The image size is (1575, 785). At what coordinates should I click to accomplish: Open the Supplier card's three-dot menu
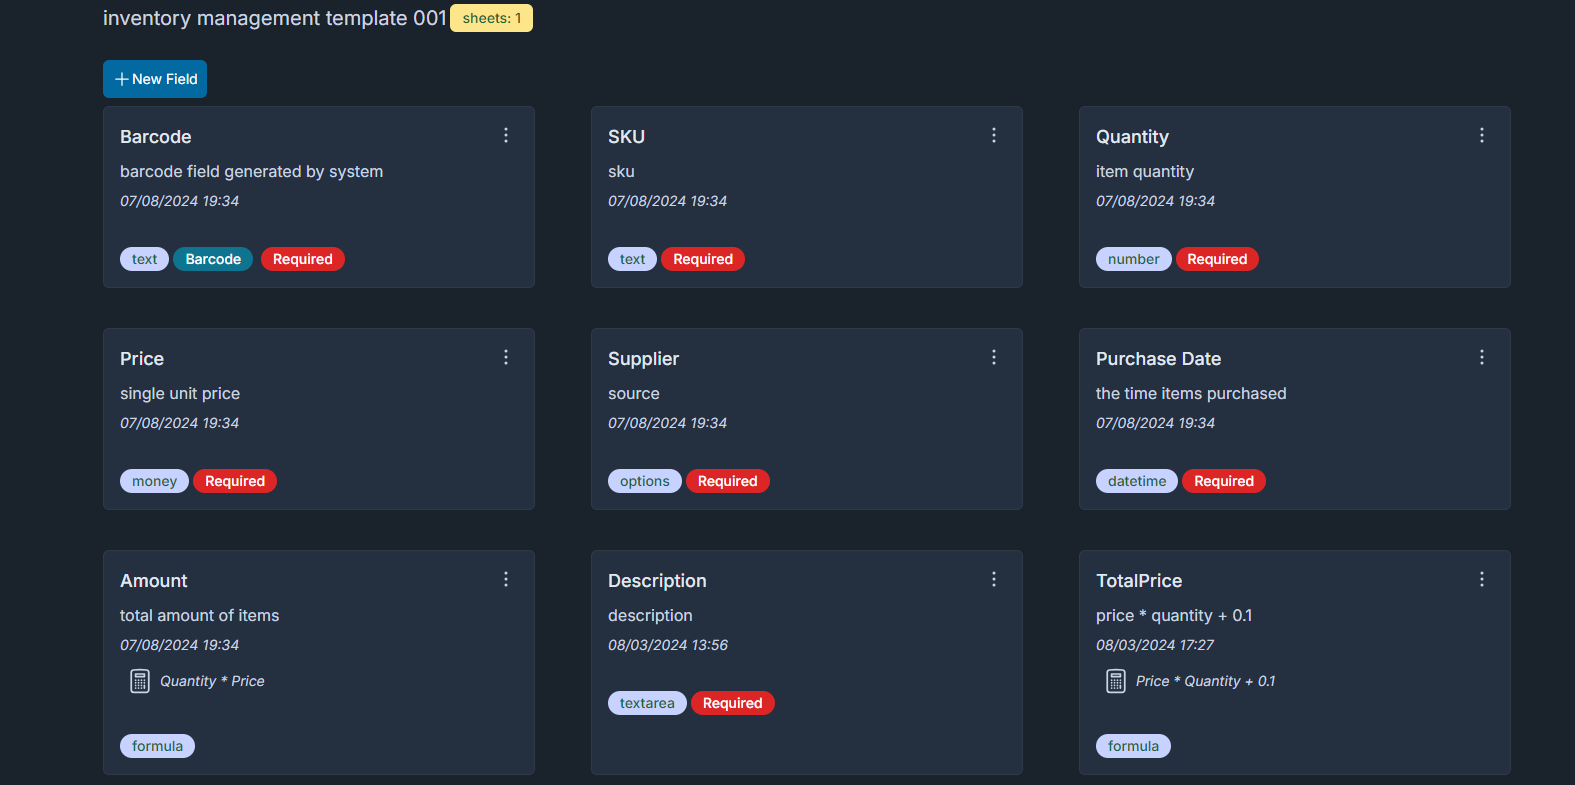994,357
